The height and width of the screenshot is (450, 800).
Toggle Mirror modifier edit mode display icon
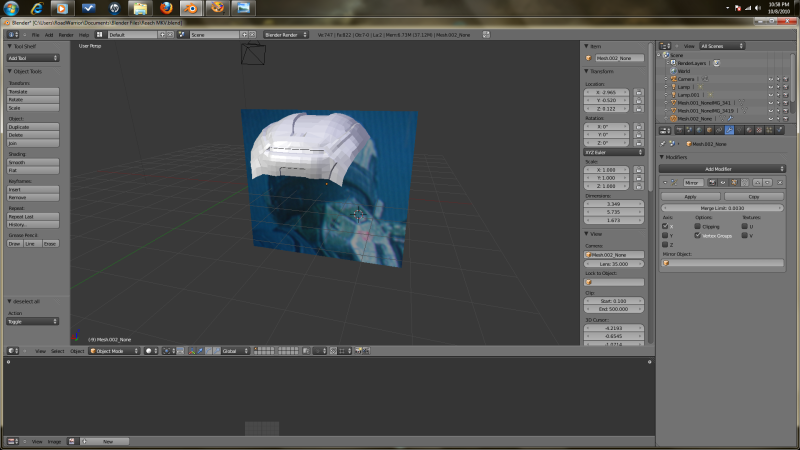tap(734, 183)
